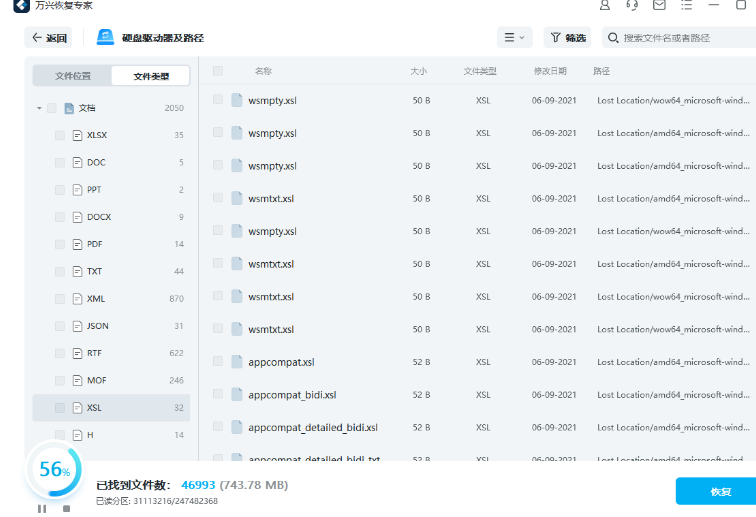Tick the checkbox next to XLSX
756x517 pixels.
click(x=60, y=135)
